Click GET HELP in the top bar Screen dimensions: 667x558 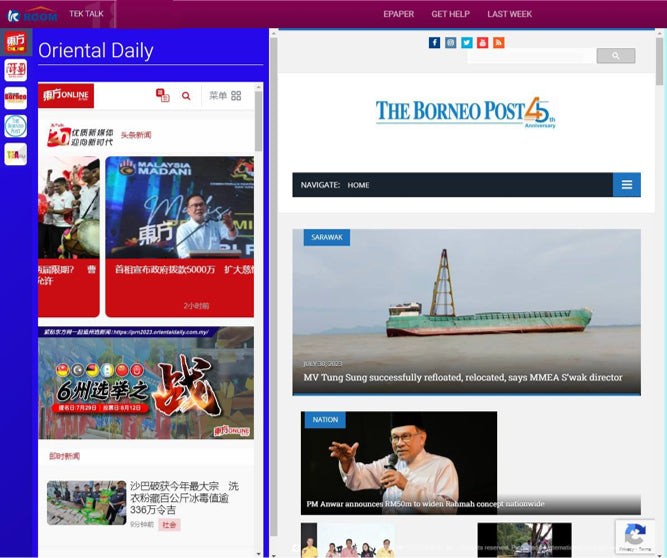pos(450,14)
